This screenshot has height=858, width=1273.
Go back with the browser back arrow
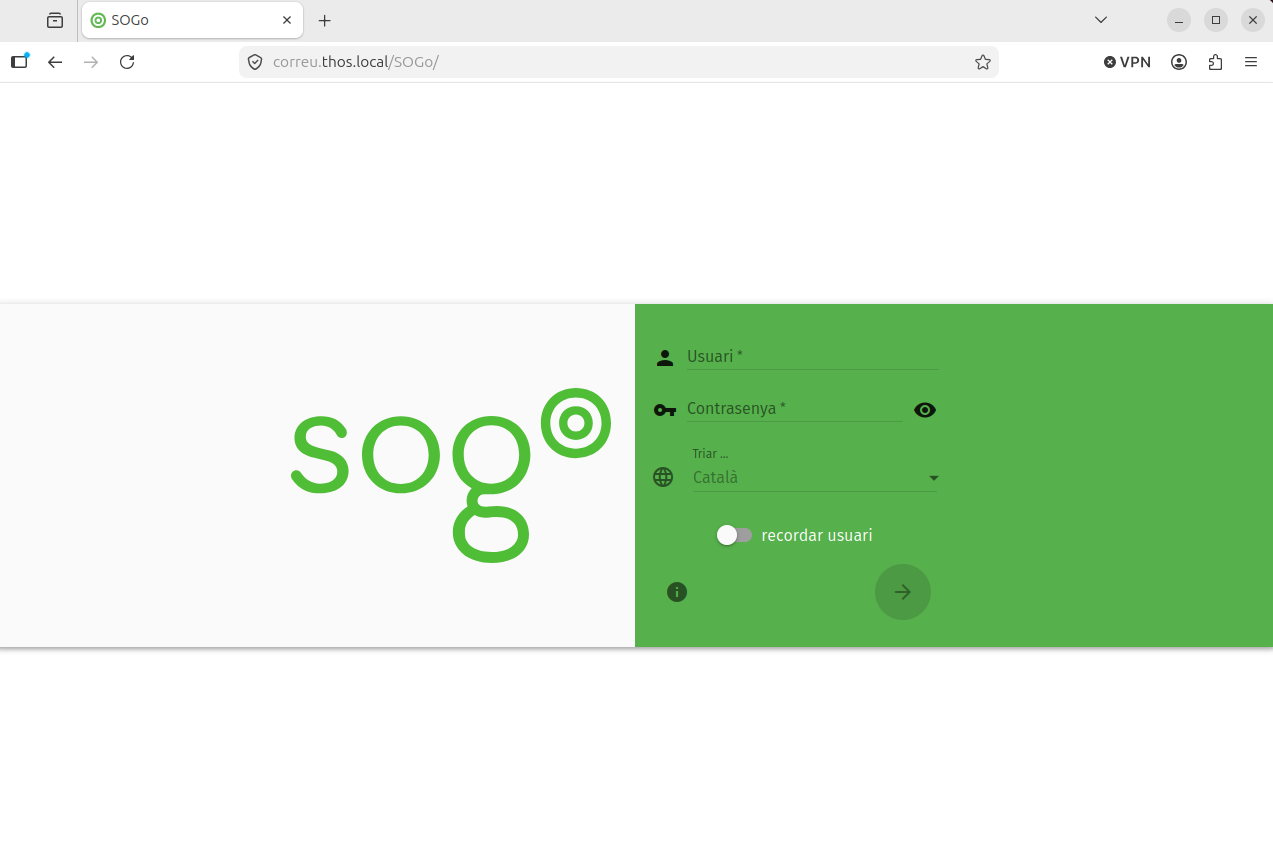click(x=55, y=62)
